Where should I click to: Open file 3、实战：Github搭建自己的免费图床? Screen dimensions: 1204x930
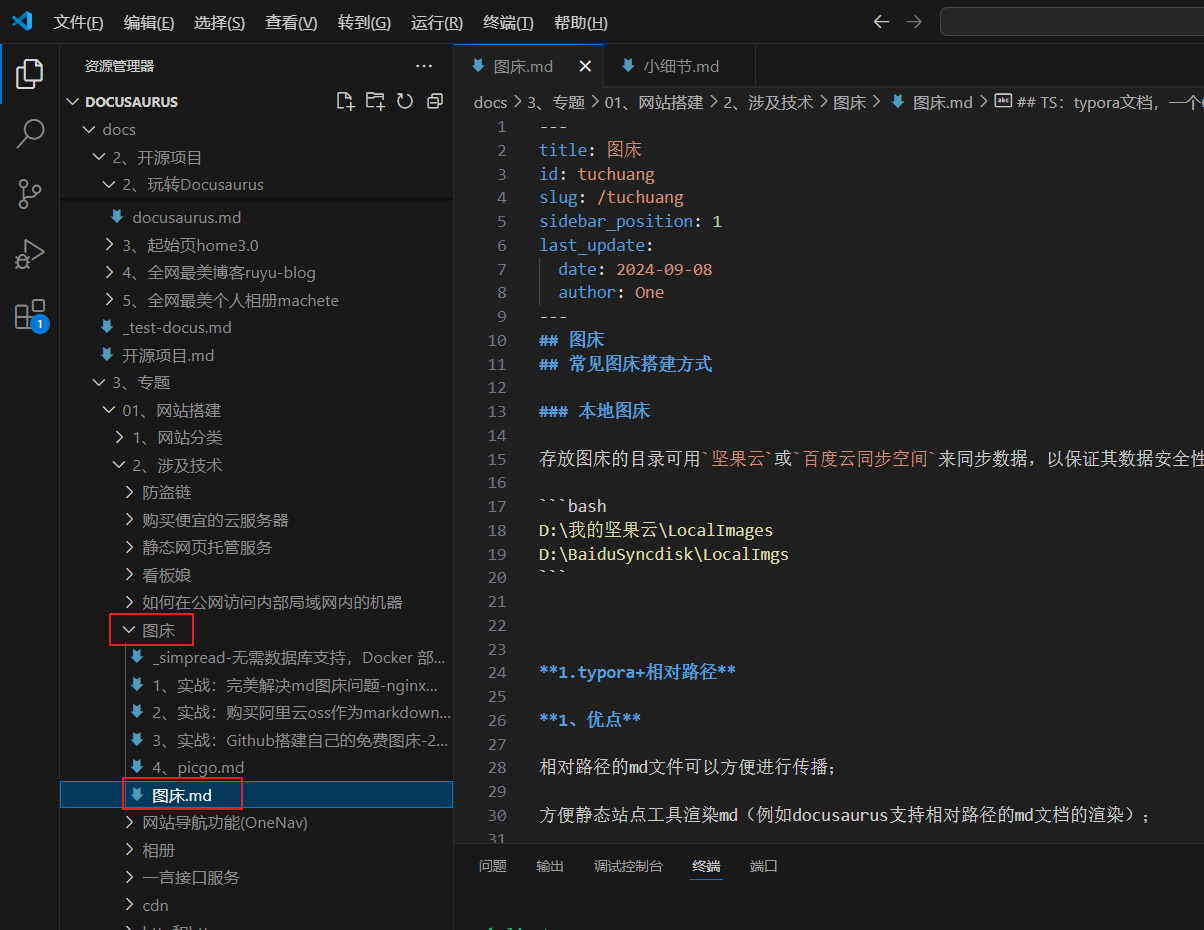coord(256,740)
